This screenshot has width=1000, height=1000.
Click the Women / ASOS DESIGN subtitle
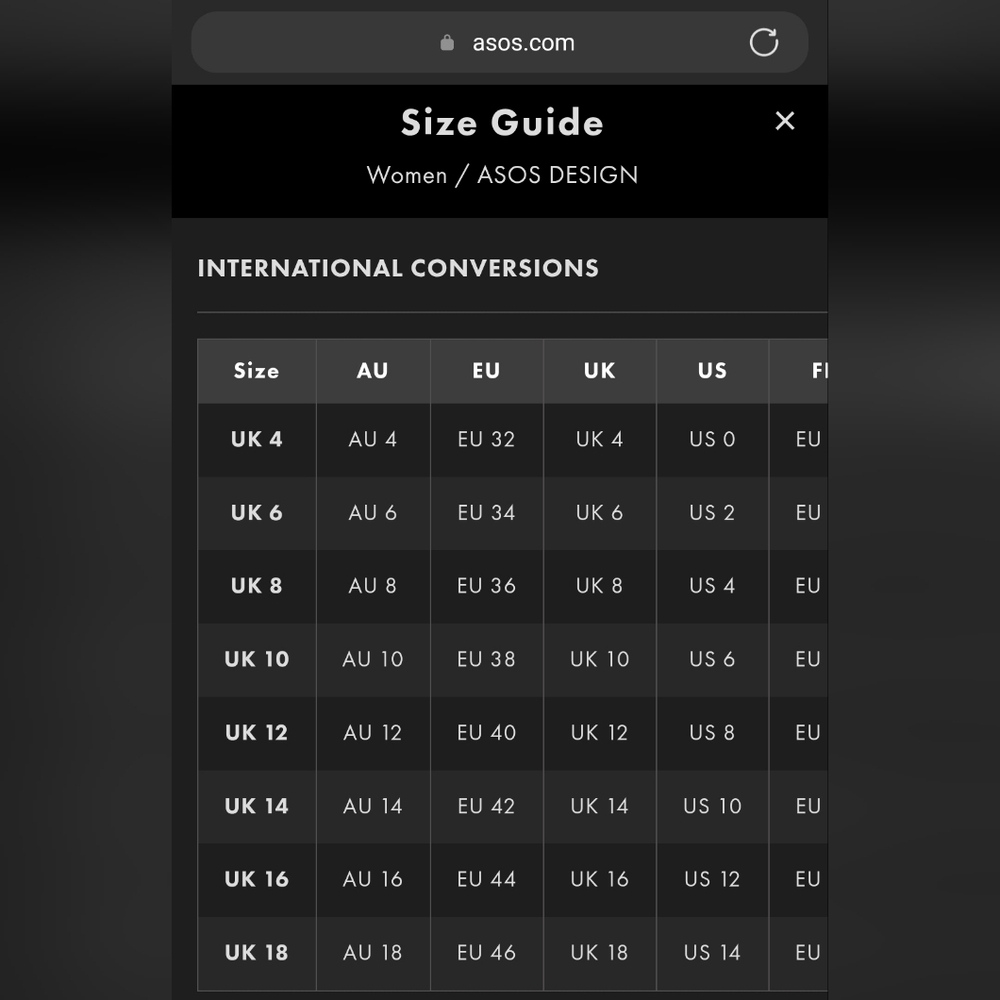(503, 175)
